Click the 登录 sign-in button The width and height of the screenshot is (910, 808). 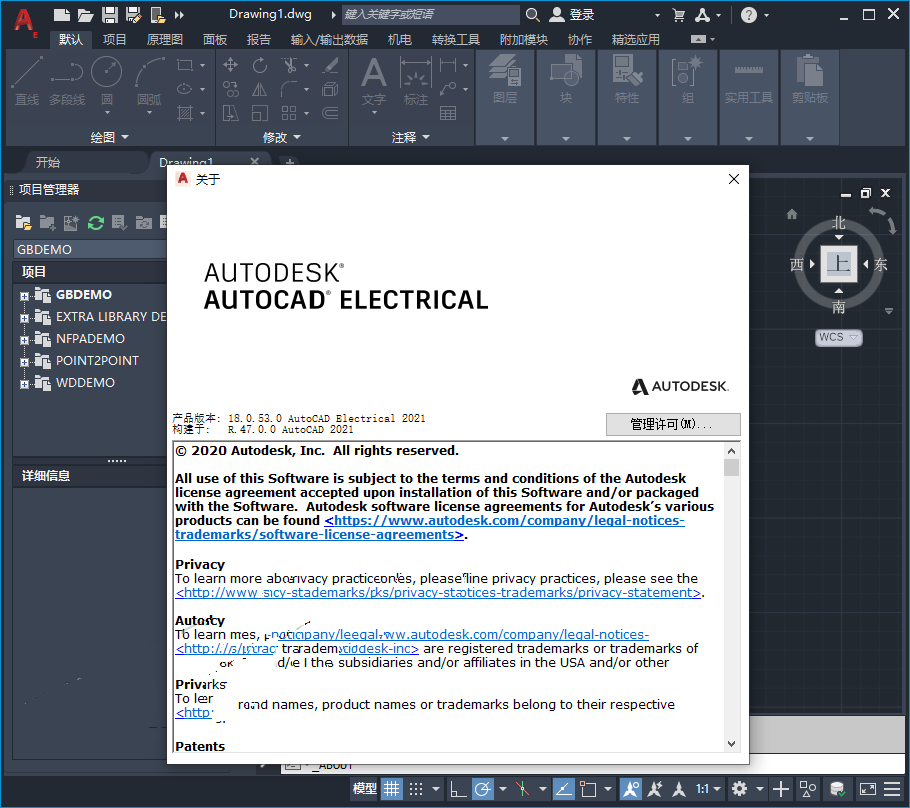point(572,15)
